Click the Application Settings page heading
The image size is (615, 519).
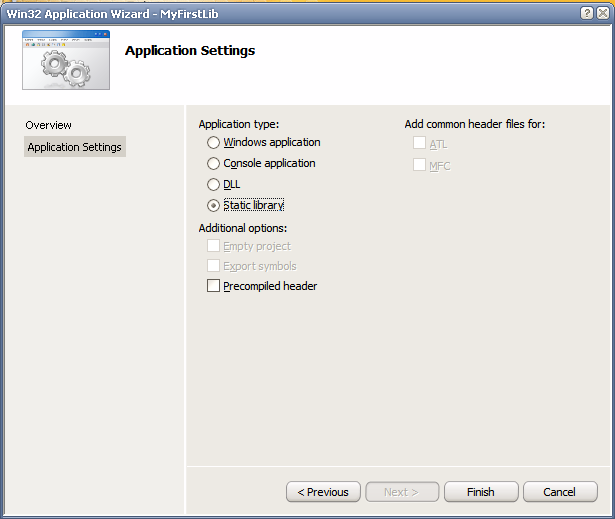[x=190, y=51]
